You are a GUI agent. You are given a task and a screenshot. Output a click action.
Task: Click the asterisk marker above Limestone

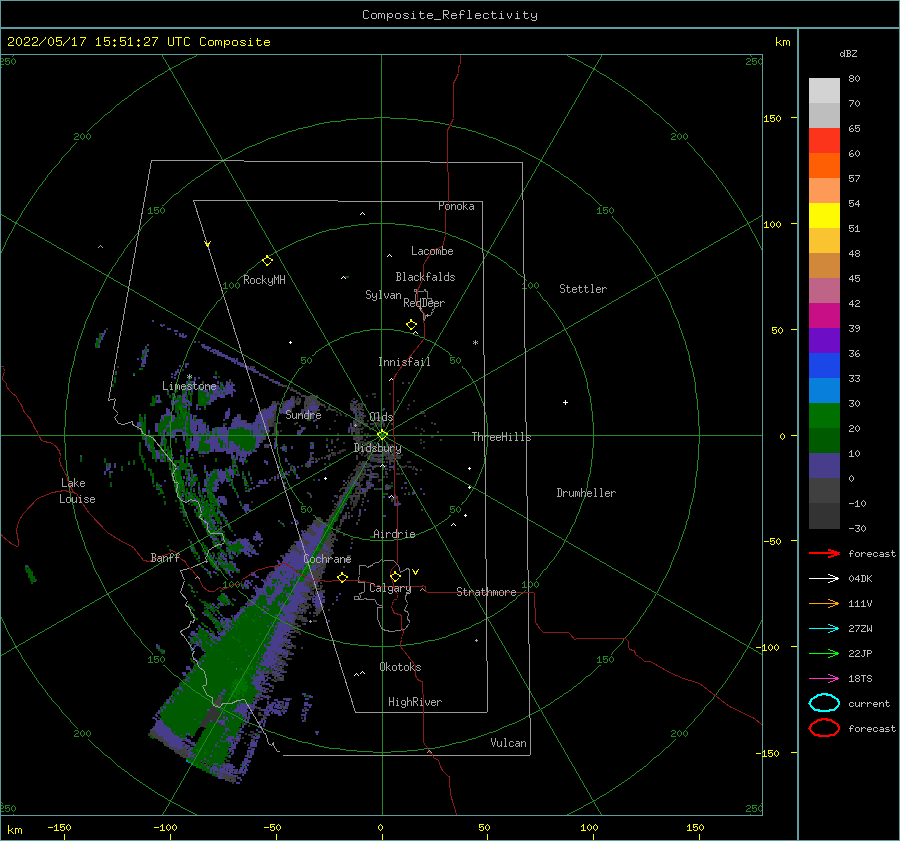click(189, 377)
